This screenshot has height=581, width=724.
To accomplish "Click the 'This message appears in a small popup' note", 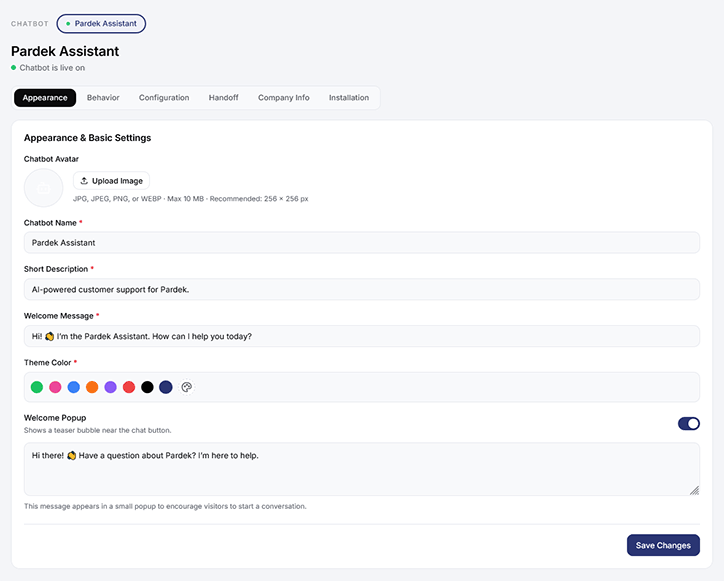I will 165,507.
